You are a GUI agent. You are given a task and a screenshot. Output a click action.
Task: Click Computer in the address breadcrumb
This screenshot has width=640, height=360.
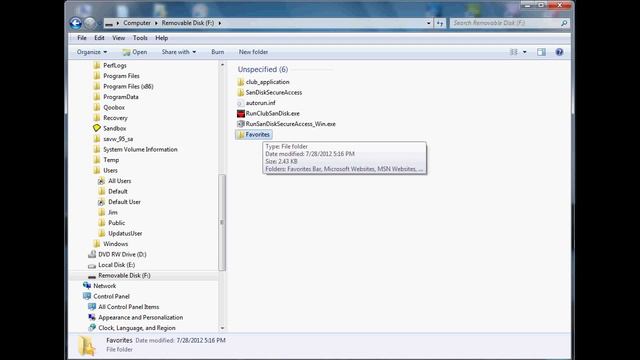[x=137, y=23]
